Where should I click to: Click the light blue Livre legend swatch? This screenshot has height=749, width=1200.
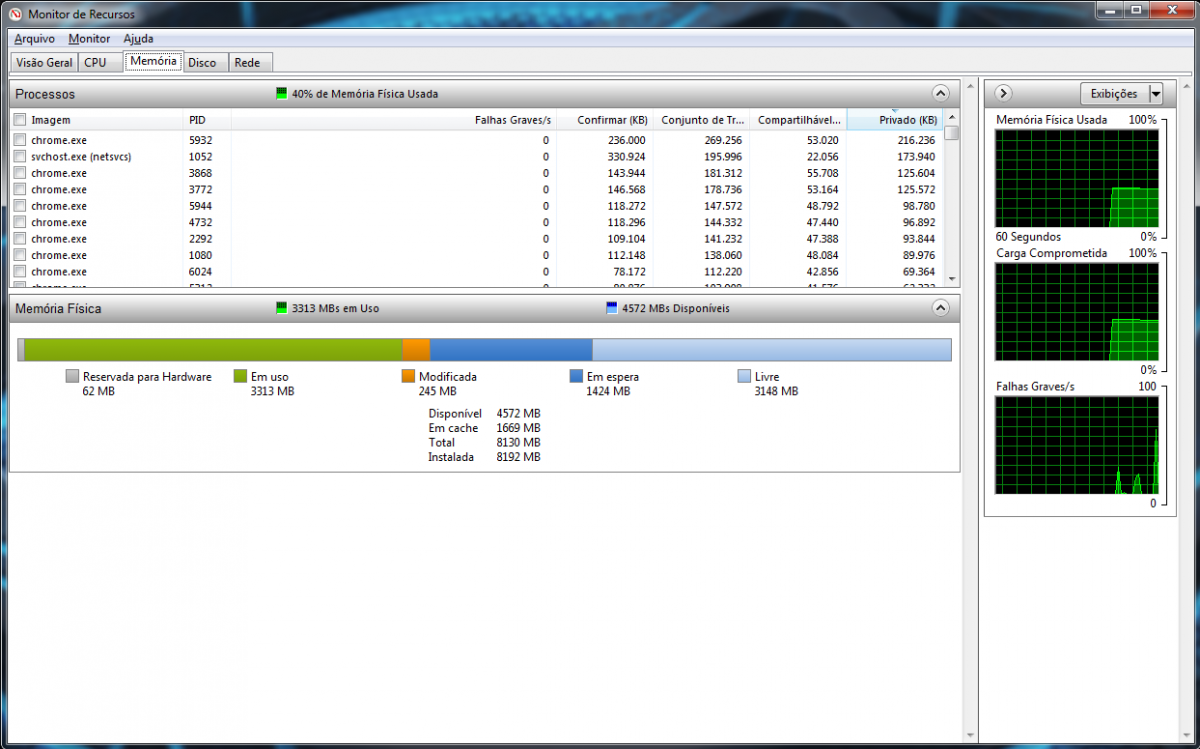point(744,376)
